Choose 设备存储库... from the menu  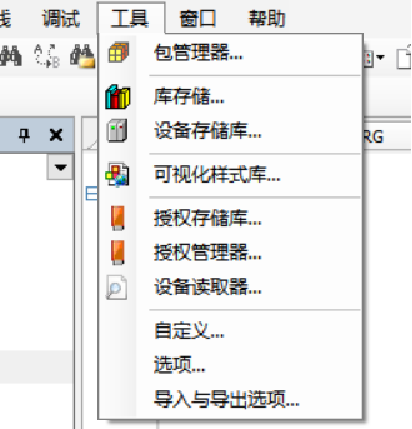tap(231, 131)
